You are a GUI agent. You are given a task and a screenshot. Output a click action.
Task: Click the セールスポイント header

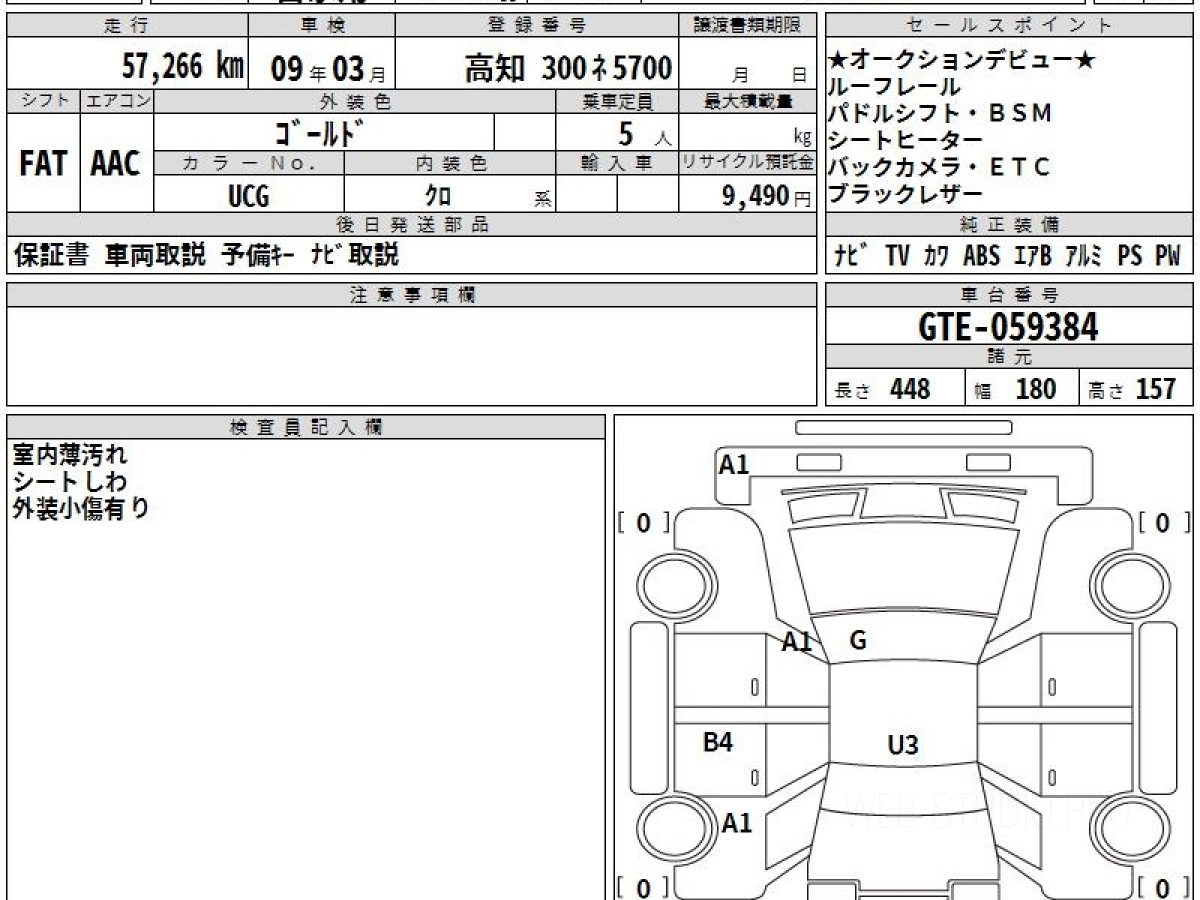click(x=1008, y=26)
